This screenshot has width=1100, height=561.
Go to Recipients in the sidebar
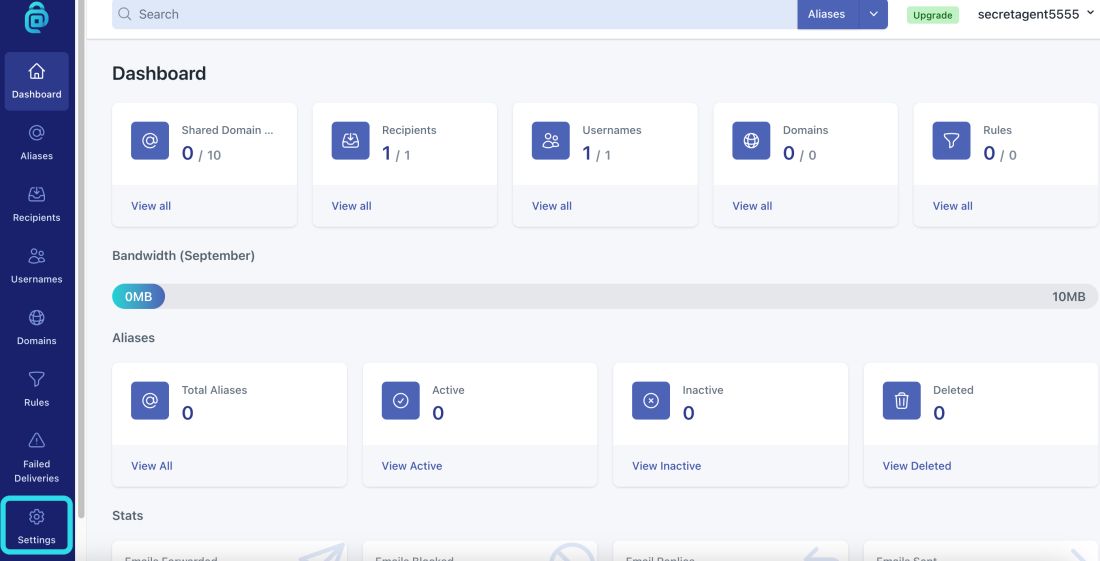click(36, 205)
